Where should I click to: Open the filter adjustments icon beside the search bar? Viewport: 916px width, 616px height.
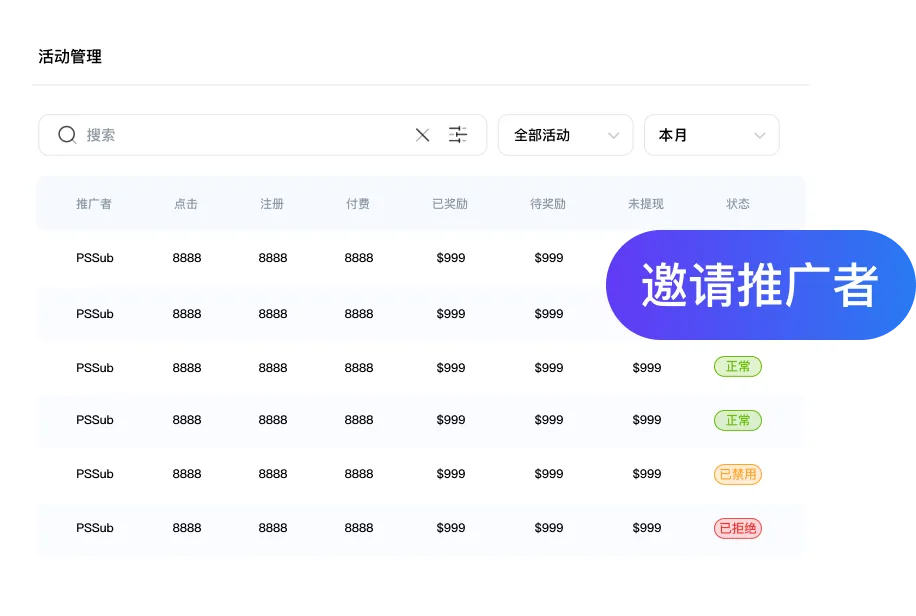[458, 134]
